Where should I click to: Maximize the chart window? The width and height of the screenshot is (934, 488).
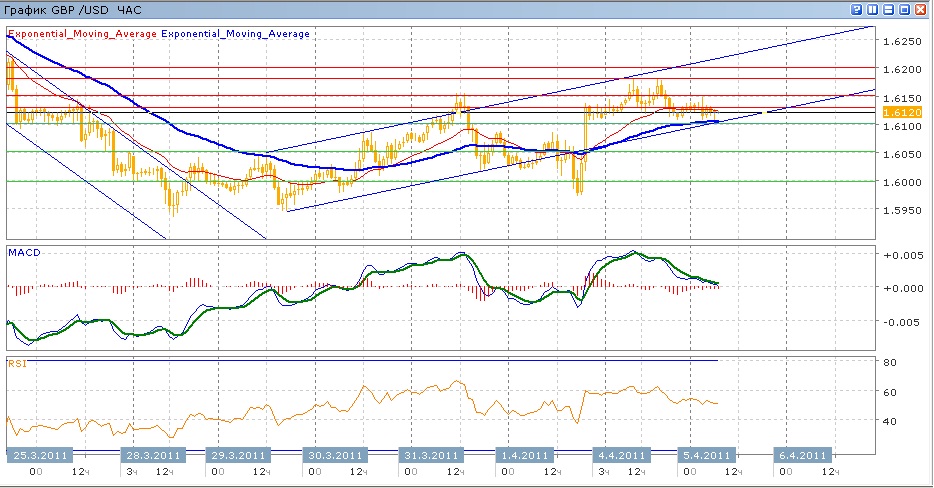[x=905, y=9]
